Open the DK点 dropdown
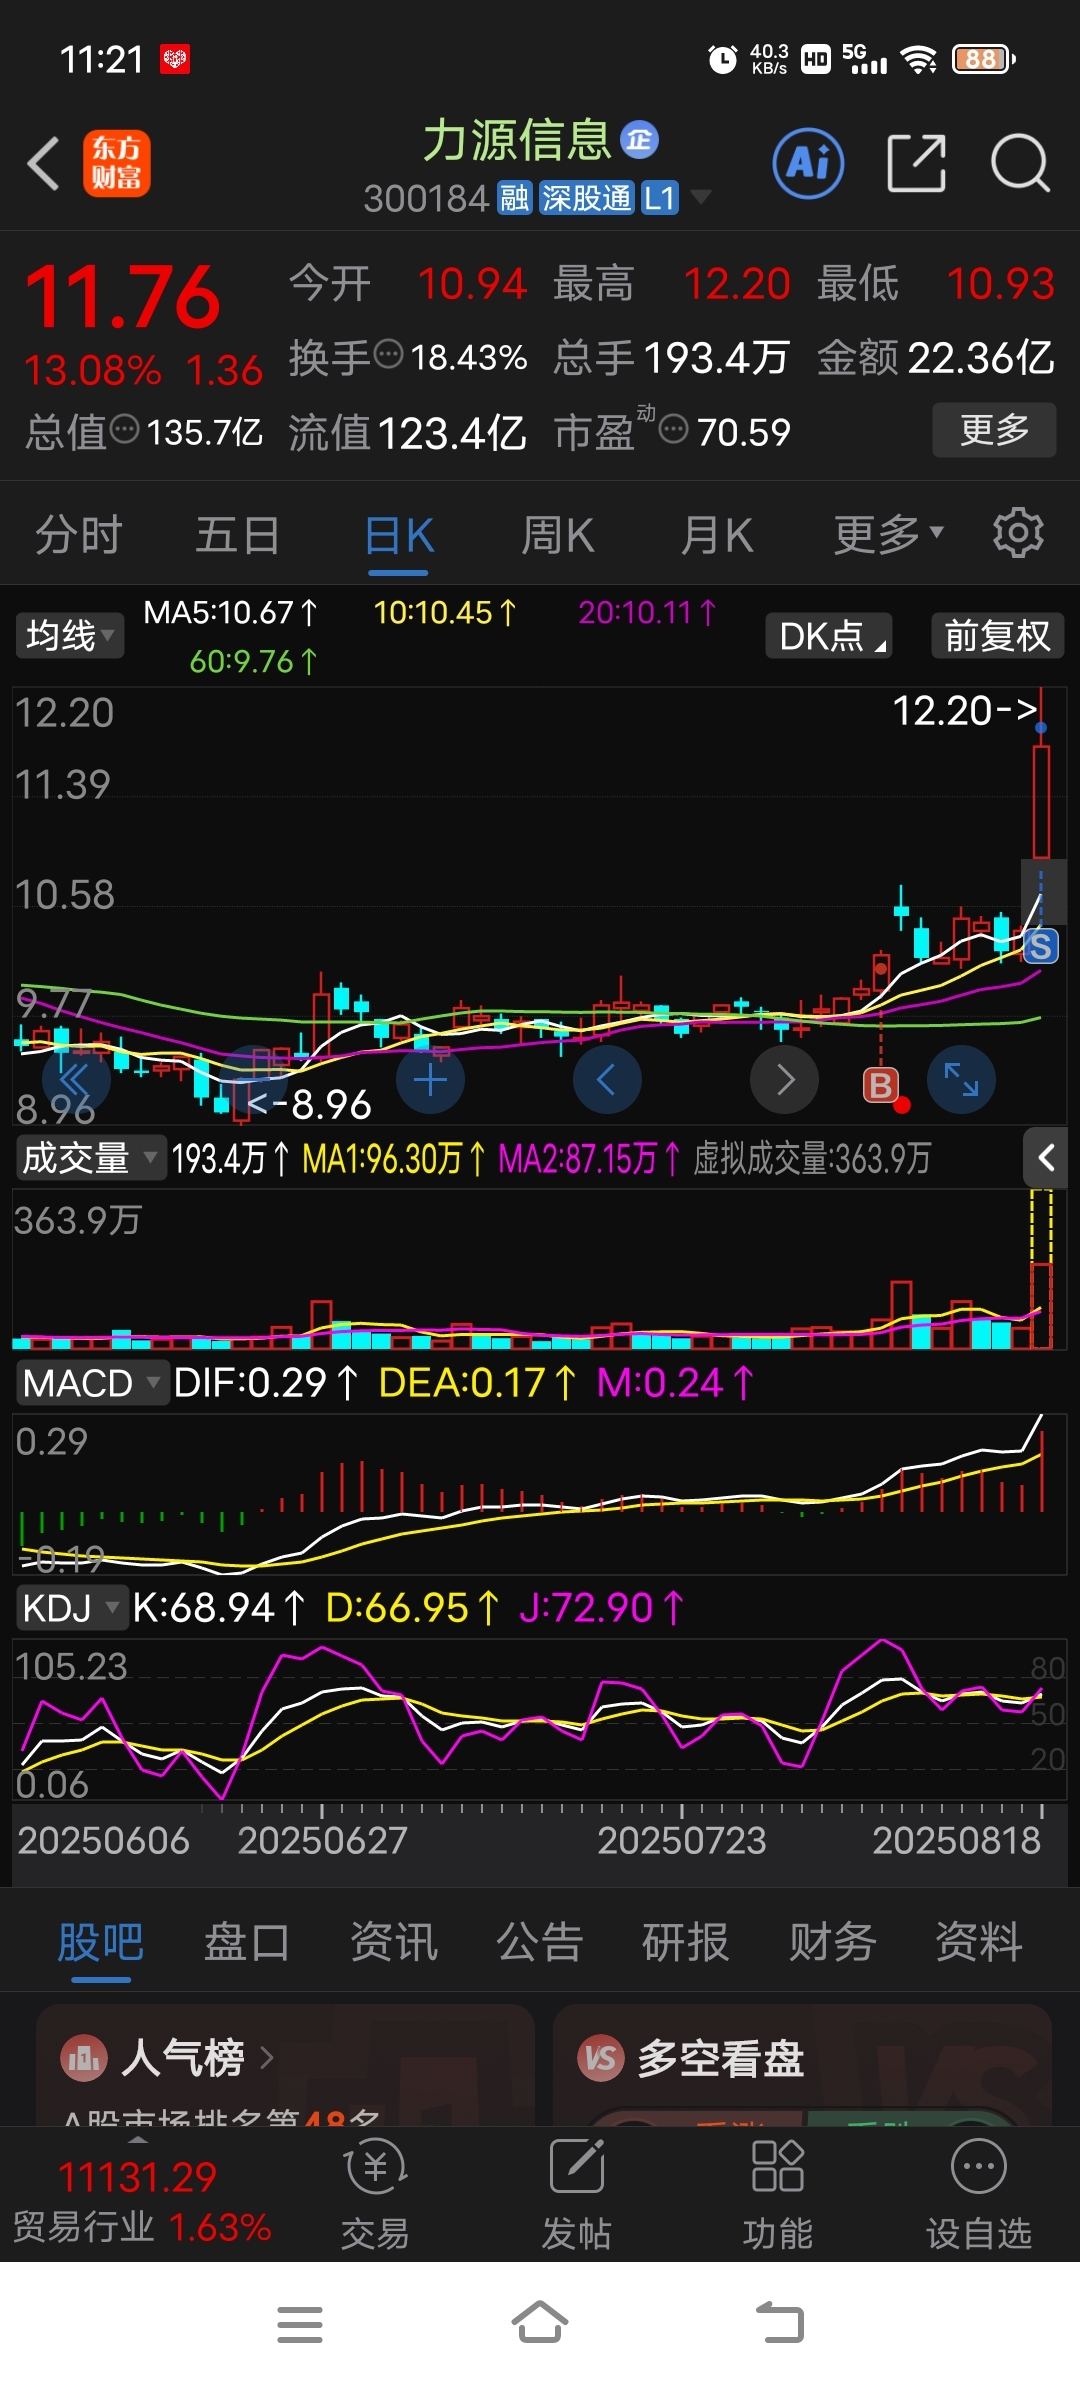 coord(829,635)
